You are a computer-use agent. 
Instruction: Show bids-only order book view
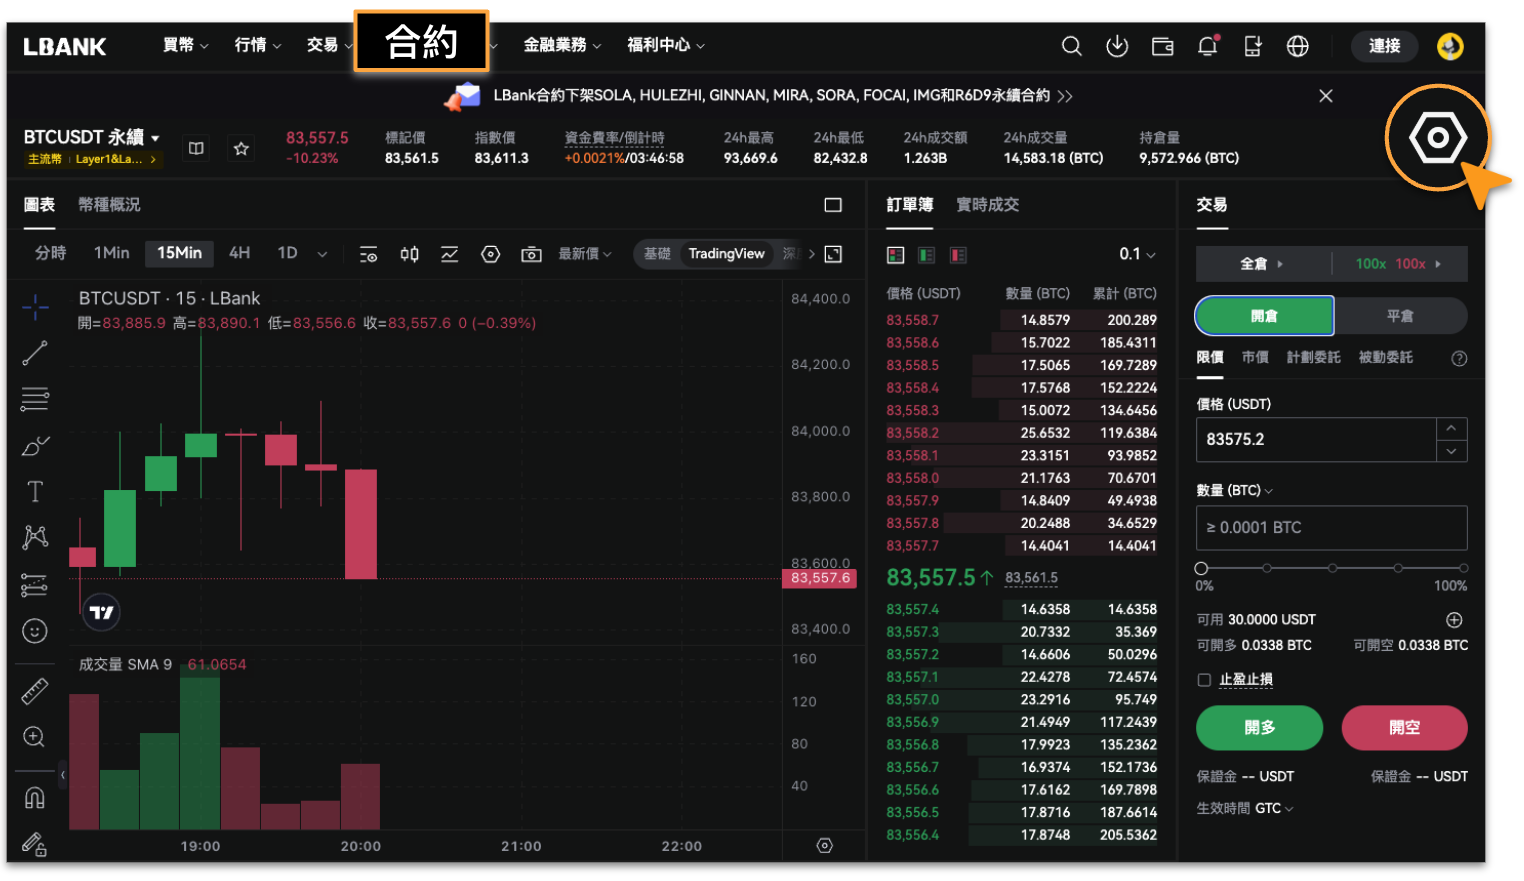pos(927,255)
